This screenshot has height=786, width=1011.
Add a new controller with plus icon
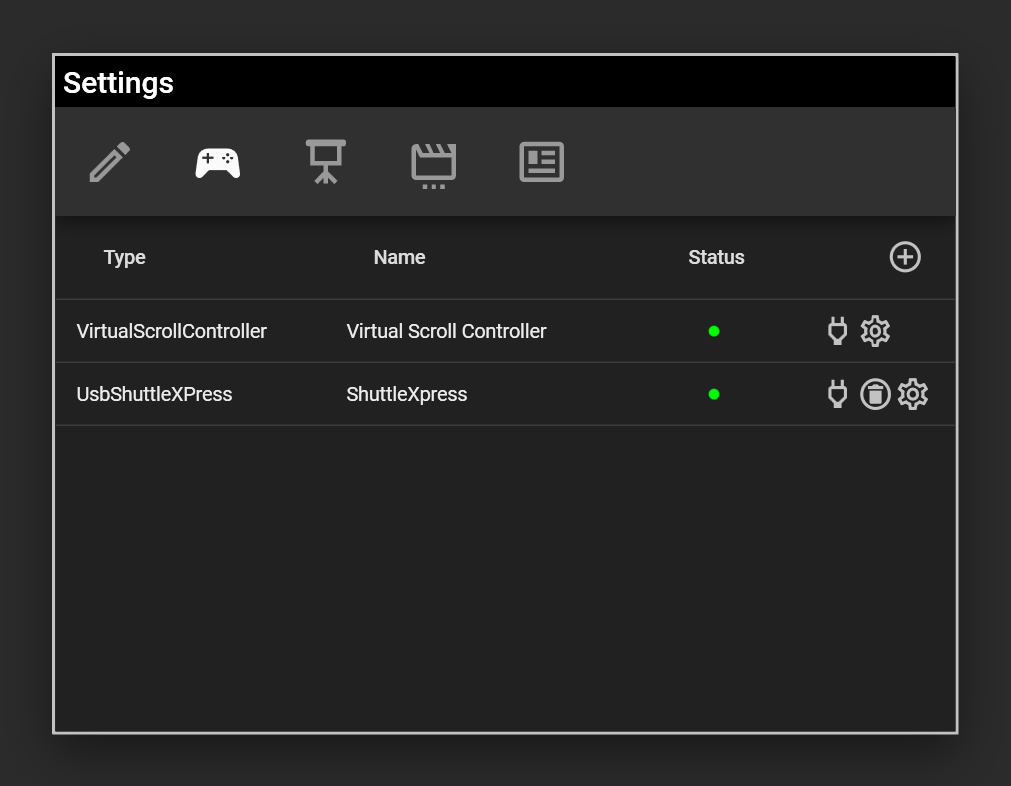[905, 257]
